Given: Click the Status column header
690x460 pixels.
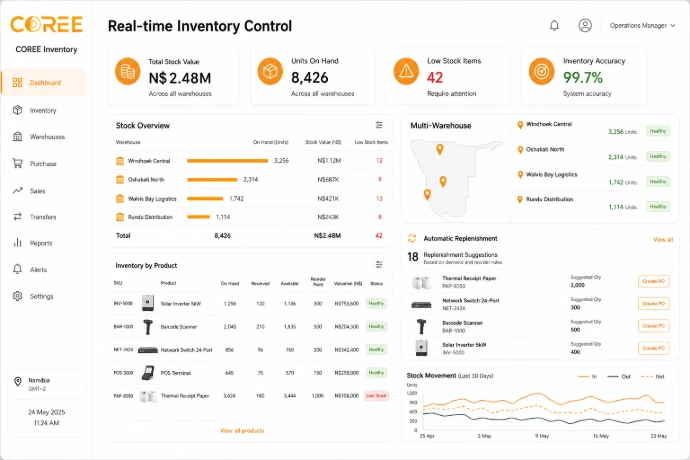Looking at the screenshot, I should [377, 283].
